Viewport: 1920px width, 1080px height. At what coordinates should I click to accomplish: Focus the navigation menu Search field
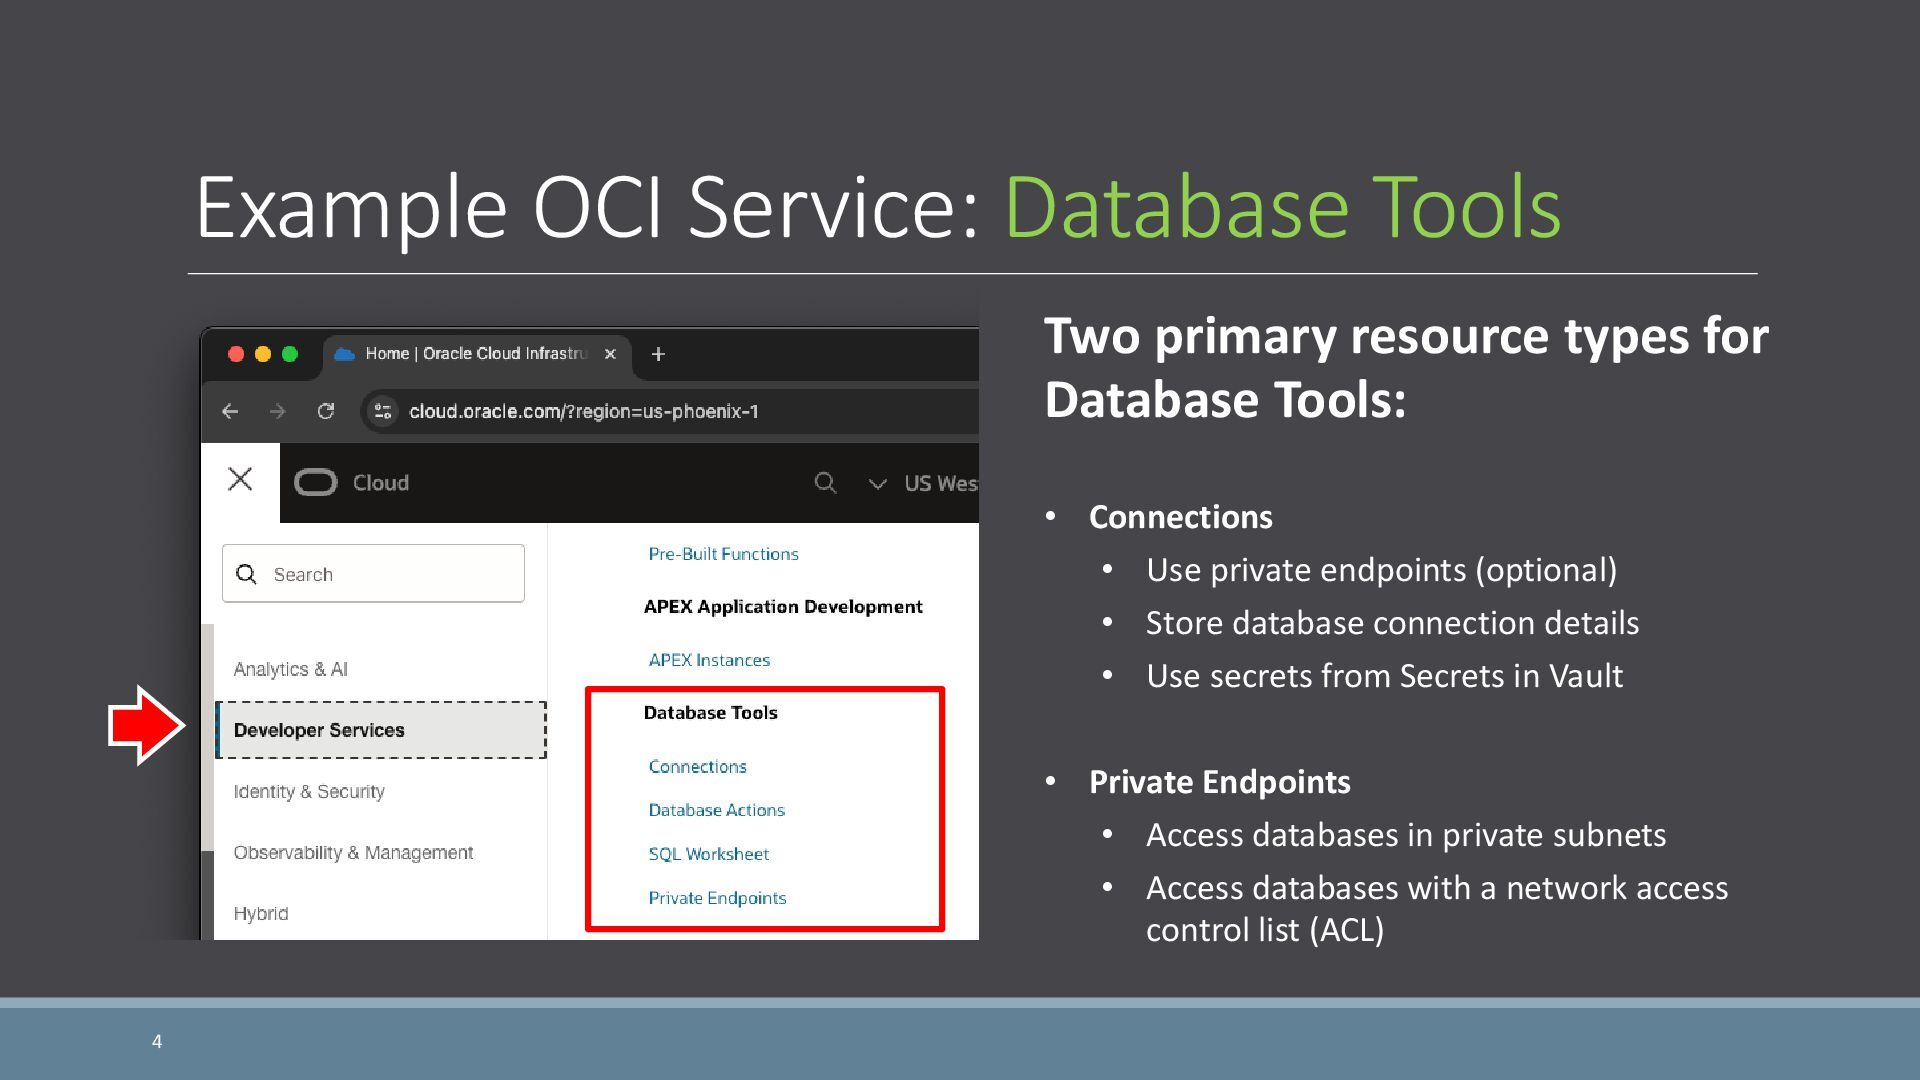pos(373,573)
